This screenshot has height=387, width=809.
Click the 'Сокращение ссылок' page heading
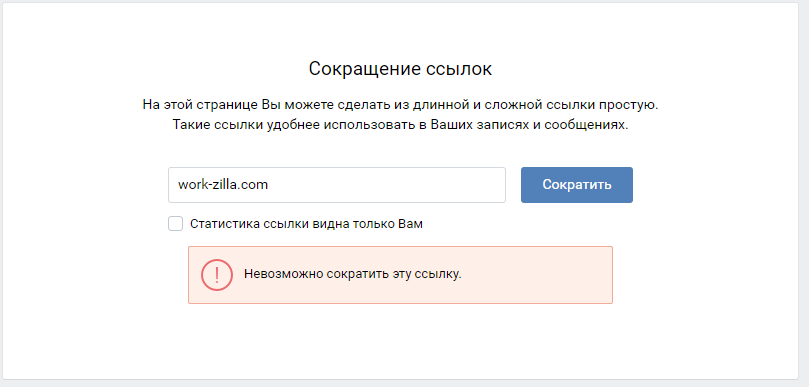(x=400, y=69)
